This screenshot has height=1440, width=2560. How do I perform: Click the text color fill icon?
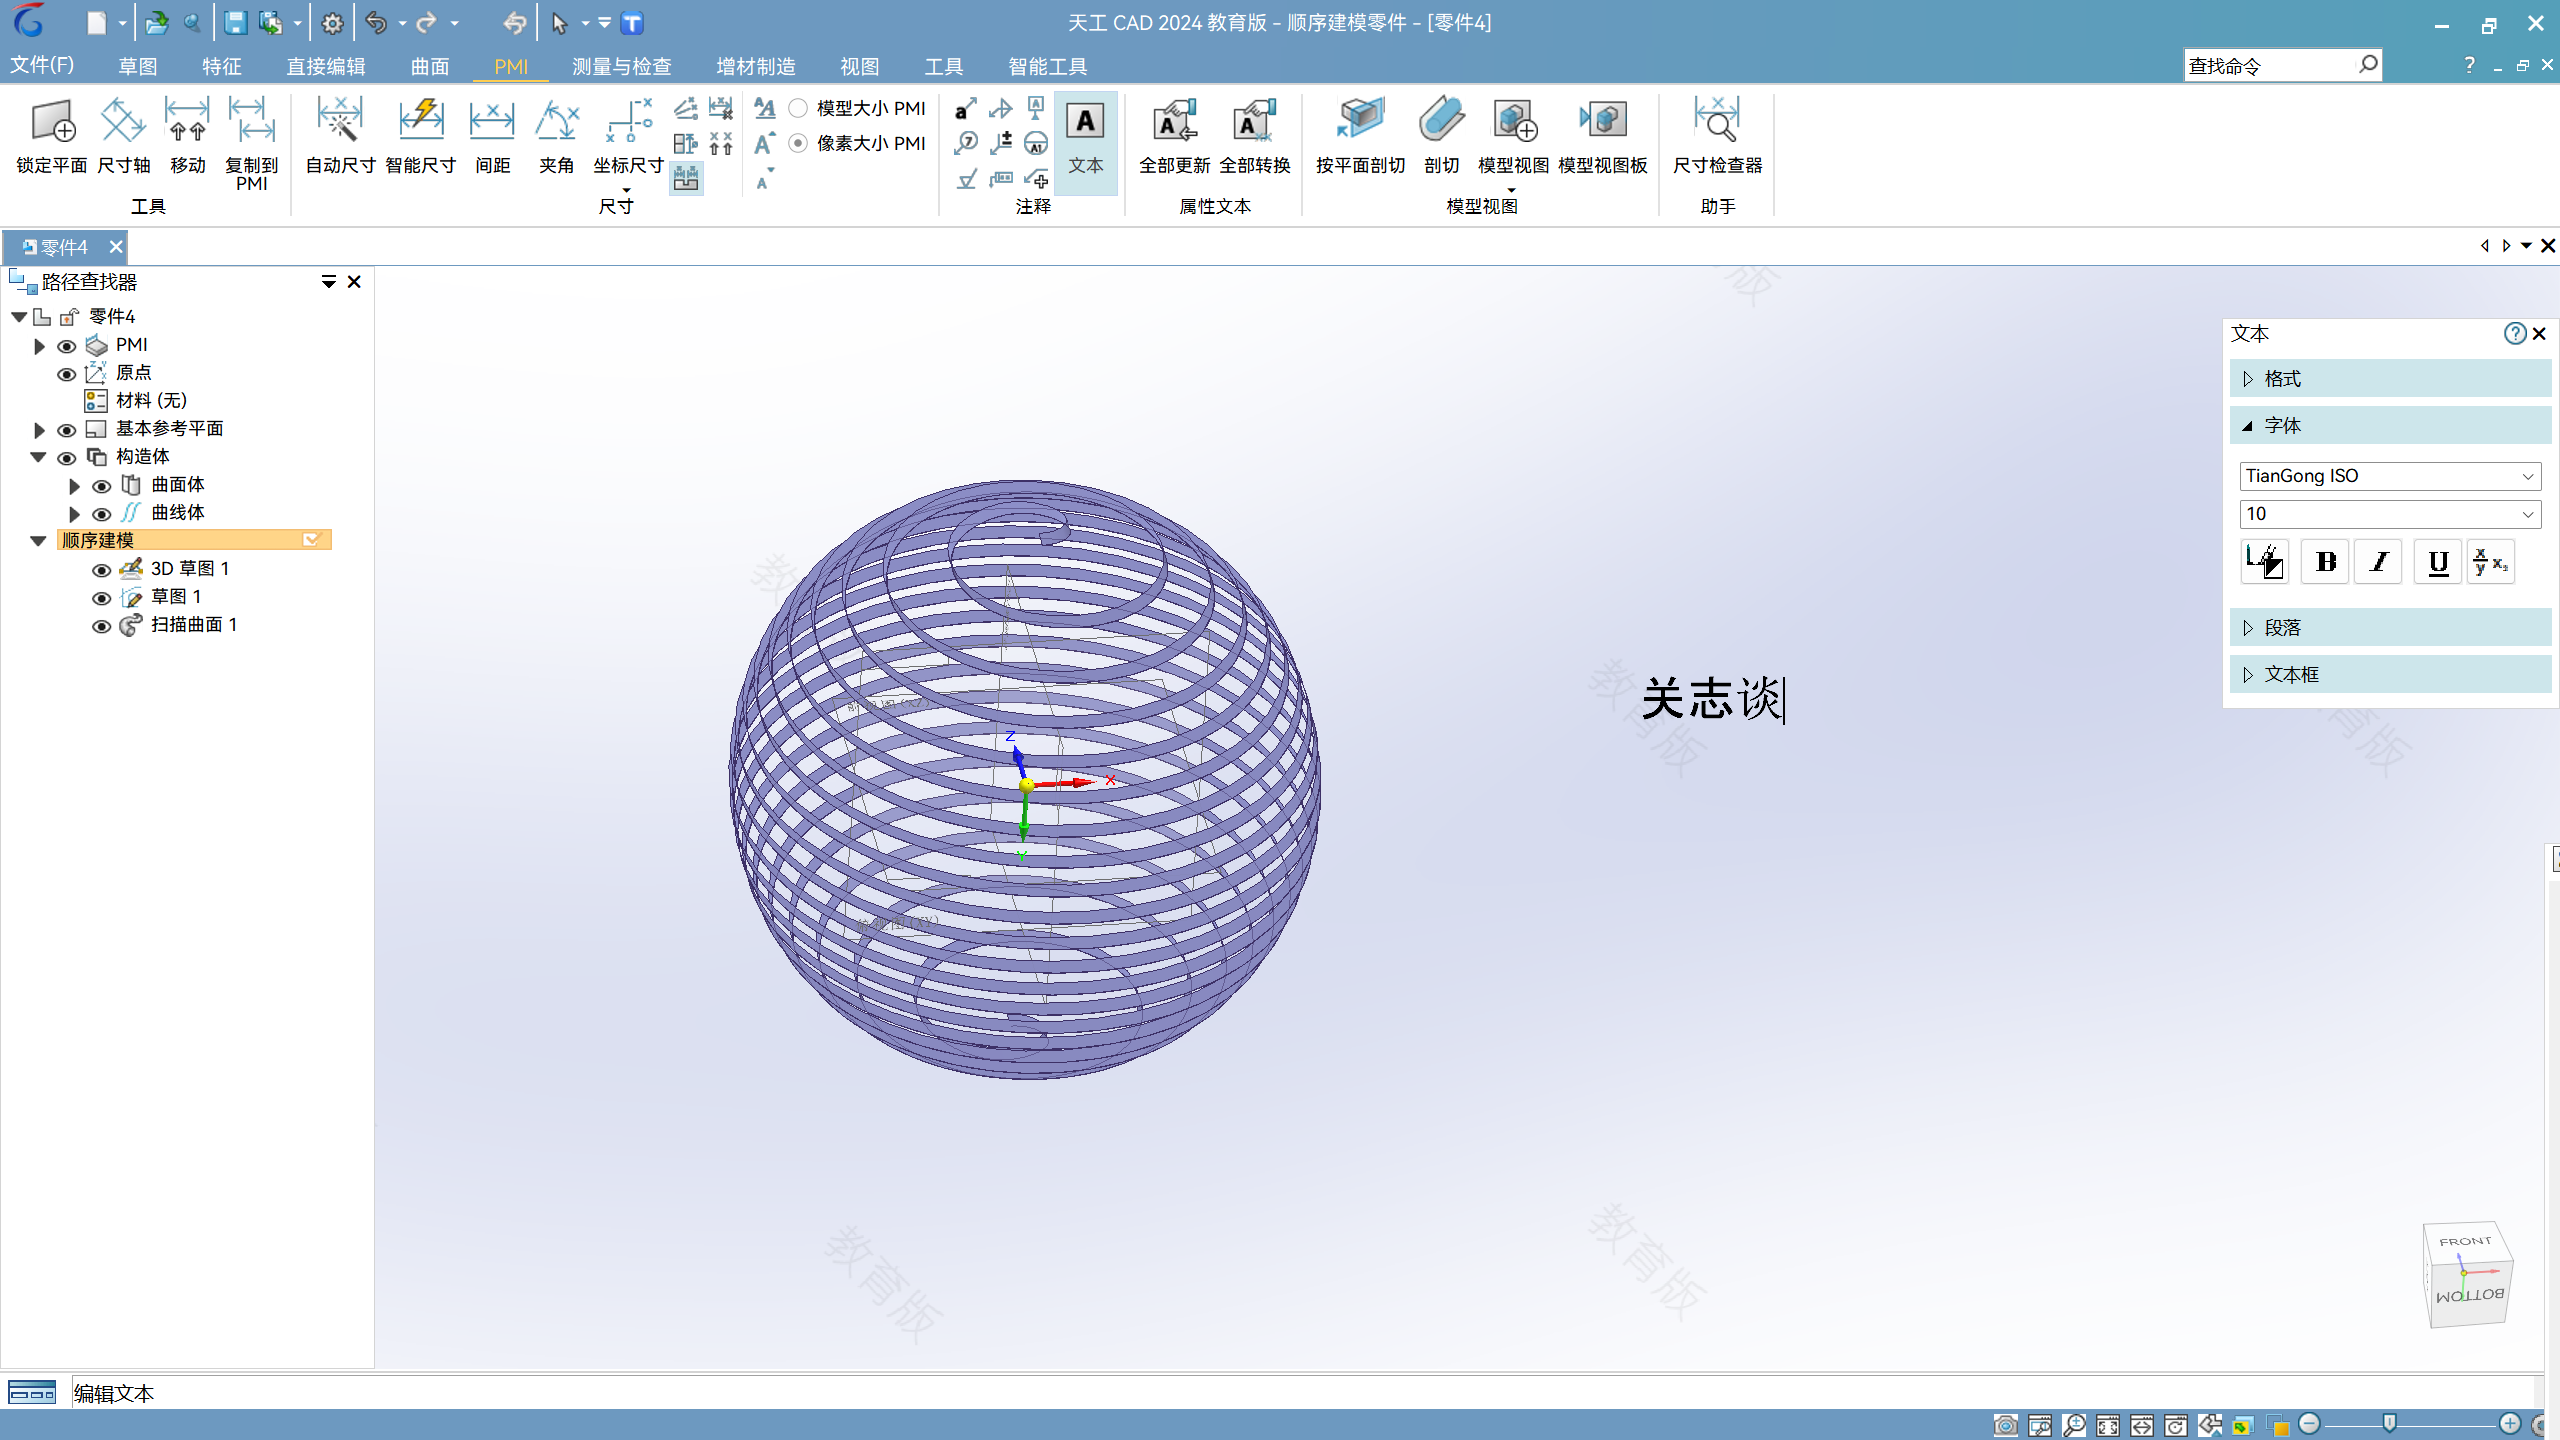click(x=2265, y=562)
